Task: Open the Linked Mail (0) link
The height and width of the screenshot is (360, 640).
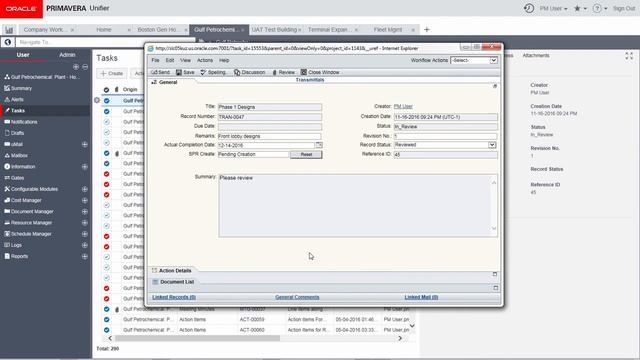Action: pyautogui.click(x=421, y=297)
